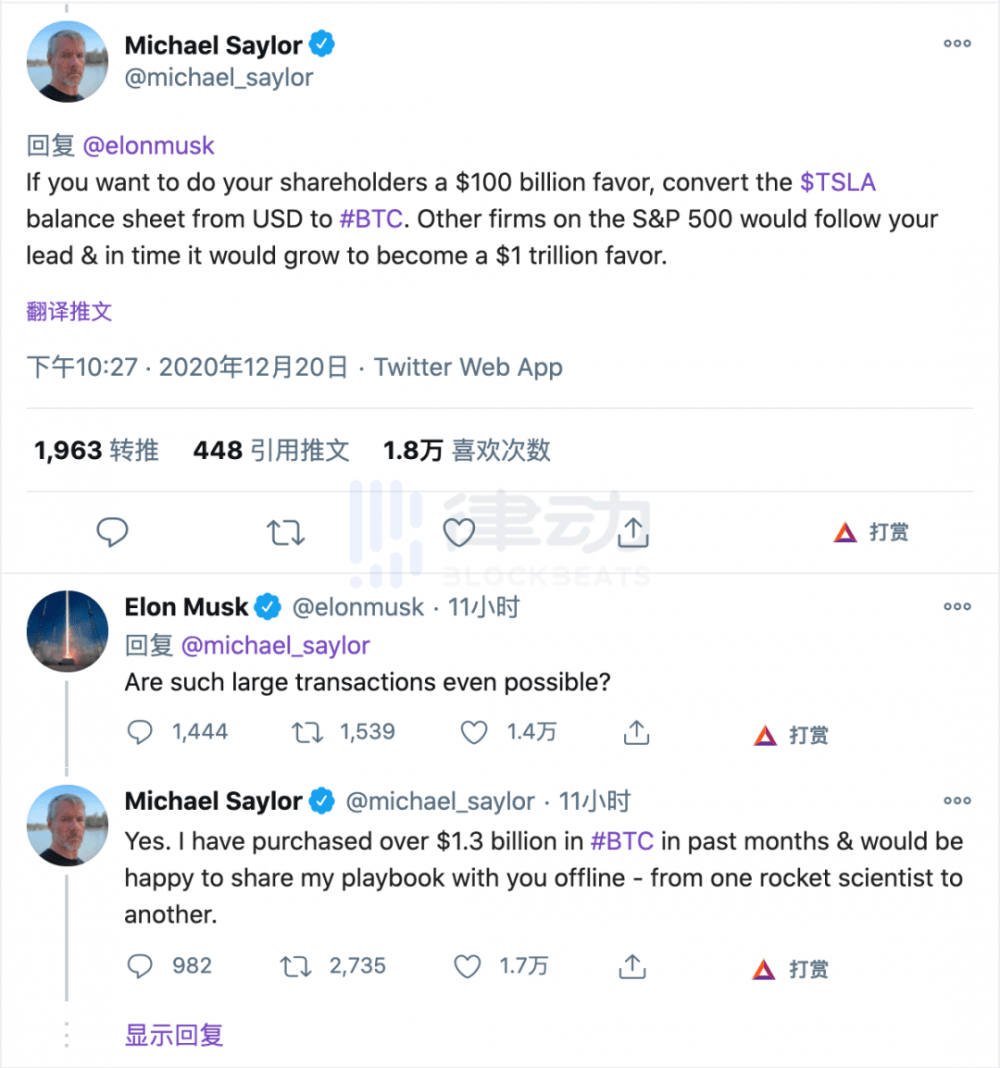Tip Elon Musk using the 打赏 triangle icon

point(765,735)
